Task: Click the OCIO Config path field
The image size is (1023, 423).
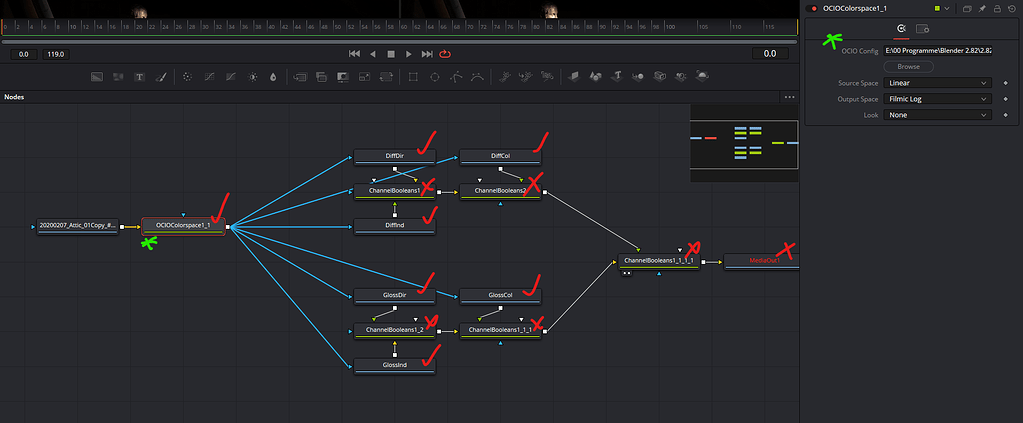Action: 938,50
